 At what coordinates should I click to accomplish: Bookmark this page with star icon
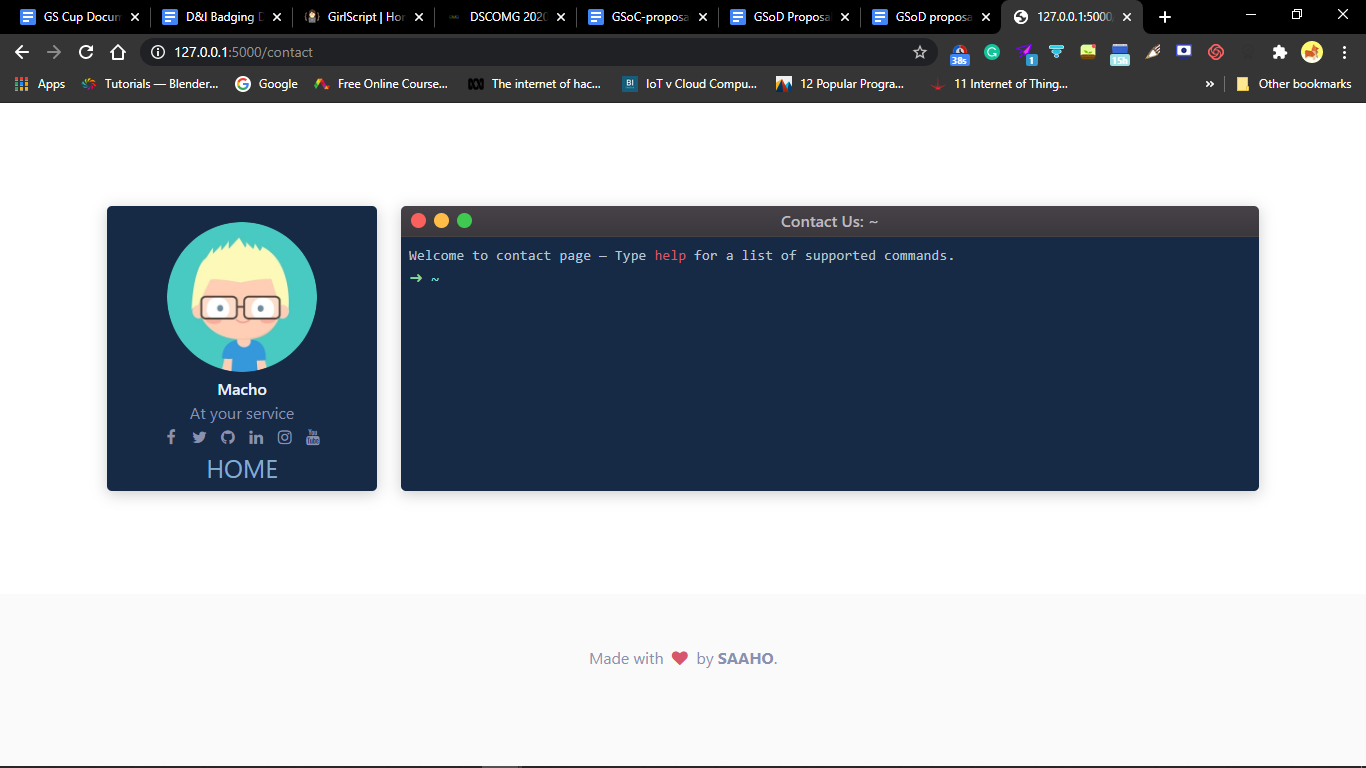920,52
